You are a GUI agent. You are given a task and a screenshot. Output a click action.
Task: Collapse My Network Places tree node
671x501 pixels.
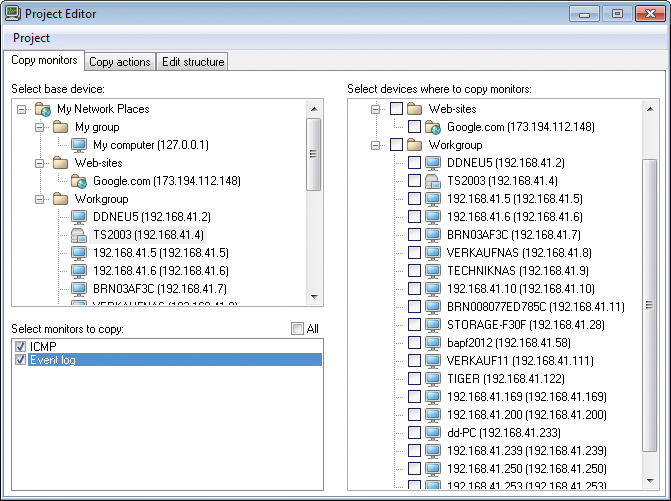tap(21, 110)
